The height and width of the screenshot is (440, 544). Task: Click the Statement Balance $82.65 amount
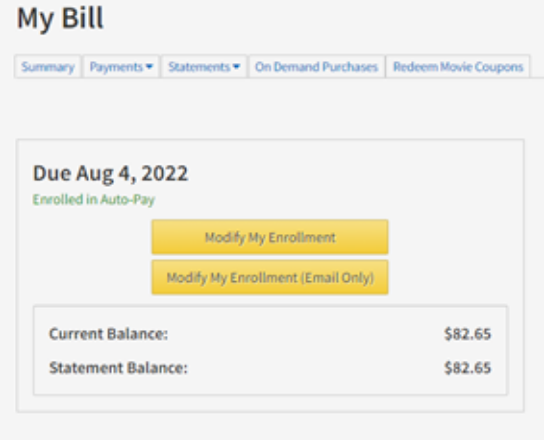coord(468,368)
